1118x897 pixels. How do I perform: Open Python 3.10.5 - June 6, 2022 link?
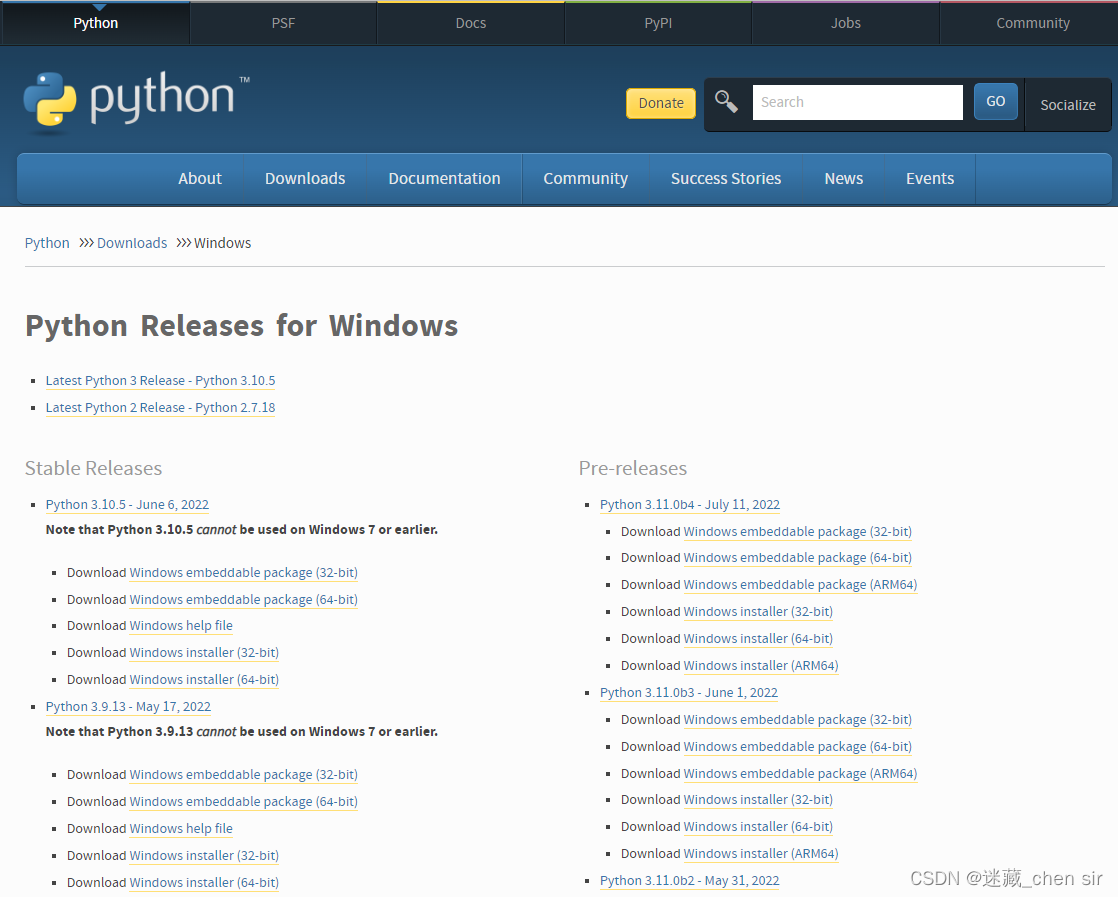tap(127, 505)
